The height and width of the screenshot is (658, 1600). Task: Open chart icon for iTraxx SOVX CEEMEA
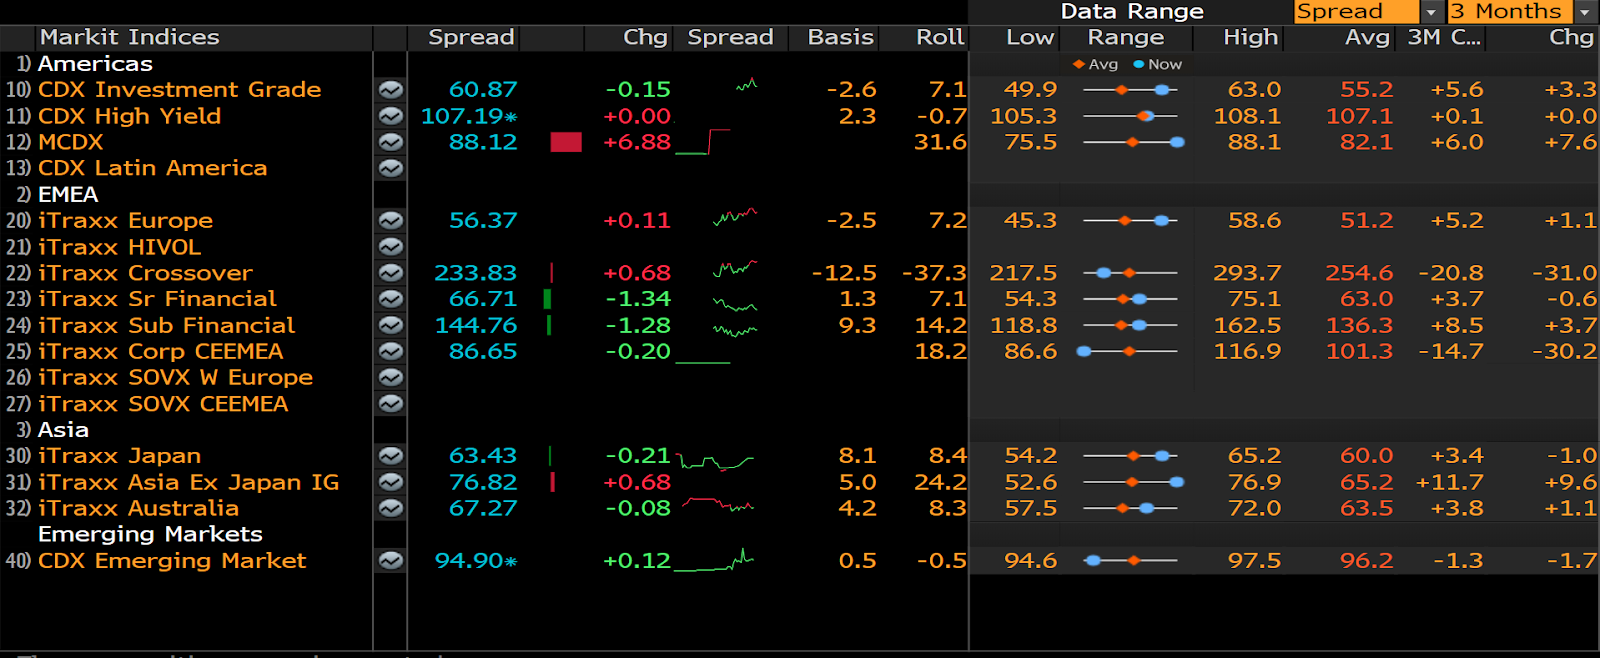click(391, 403)
